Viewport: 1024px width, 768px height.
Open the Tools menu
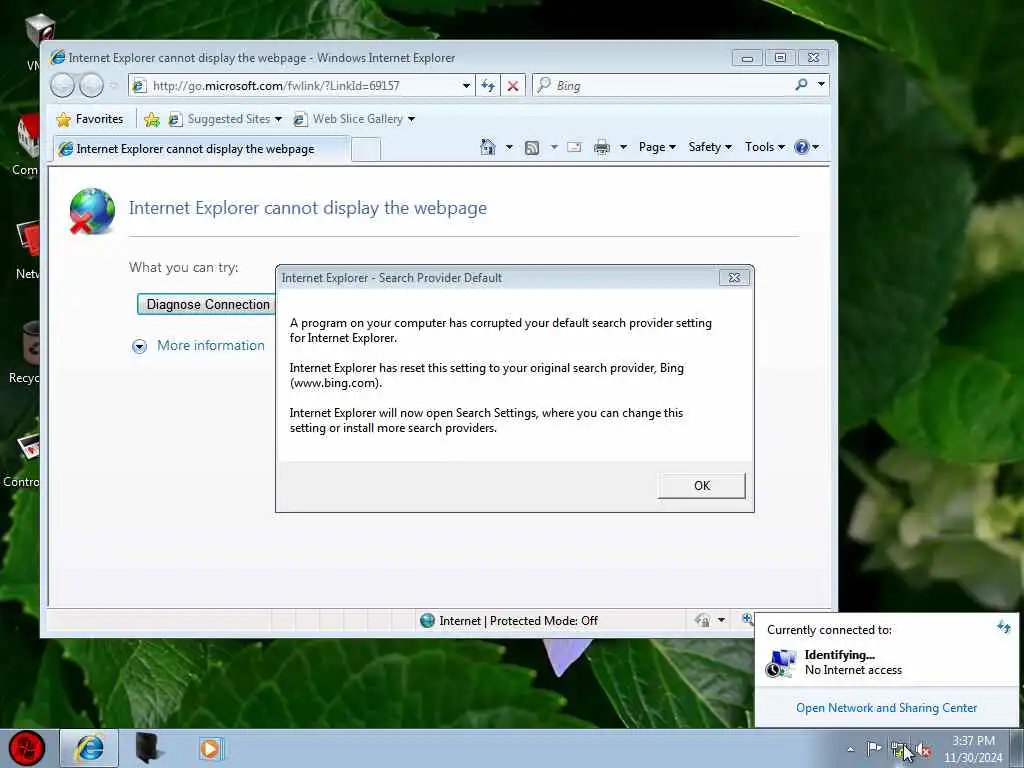(x=765, y=147)
